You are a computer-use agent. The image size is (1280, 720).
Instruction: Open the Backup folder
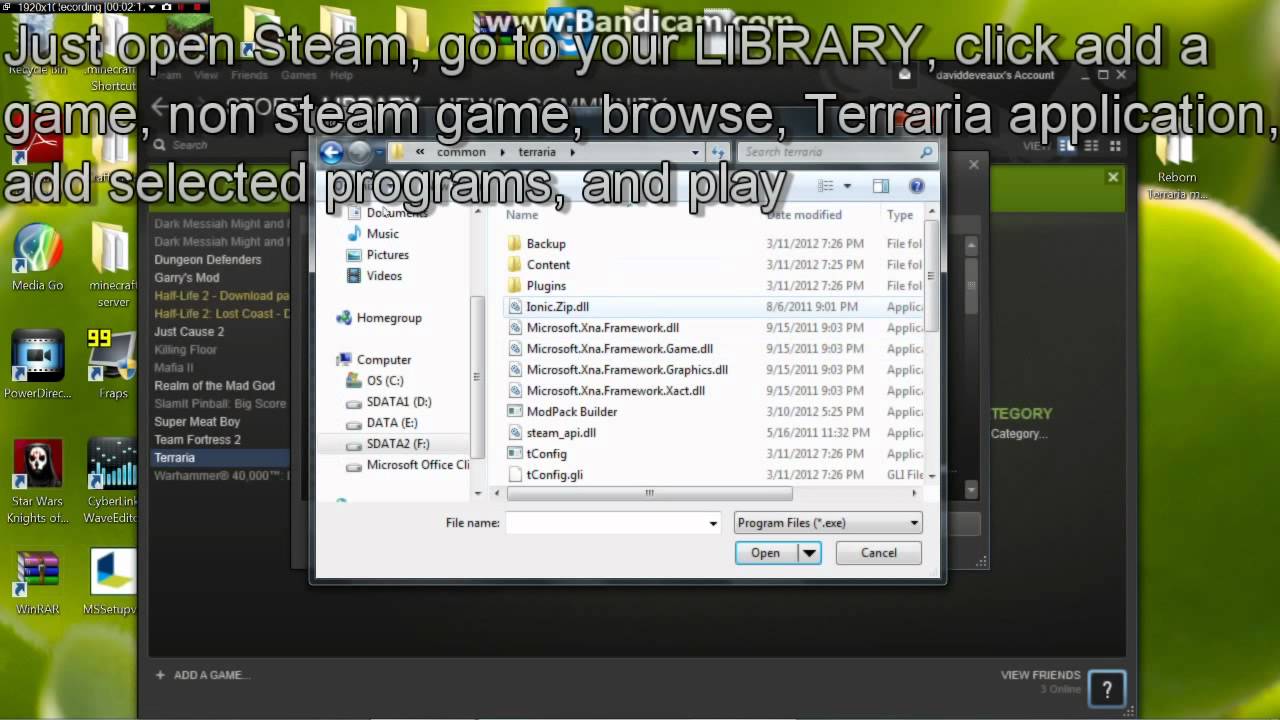(x=546, y=244)
